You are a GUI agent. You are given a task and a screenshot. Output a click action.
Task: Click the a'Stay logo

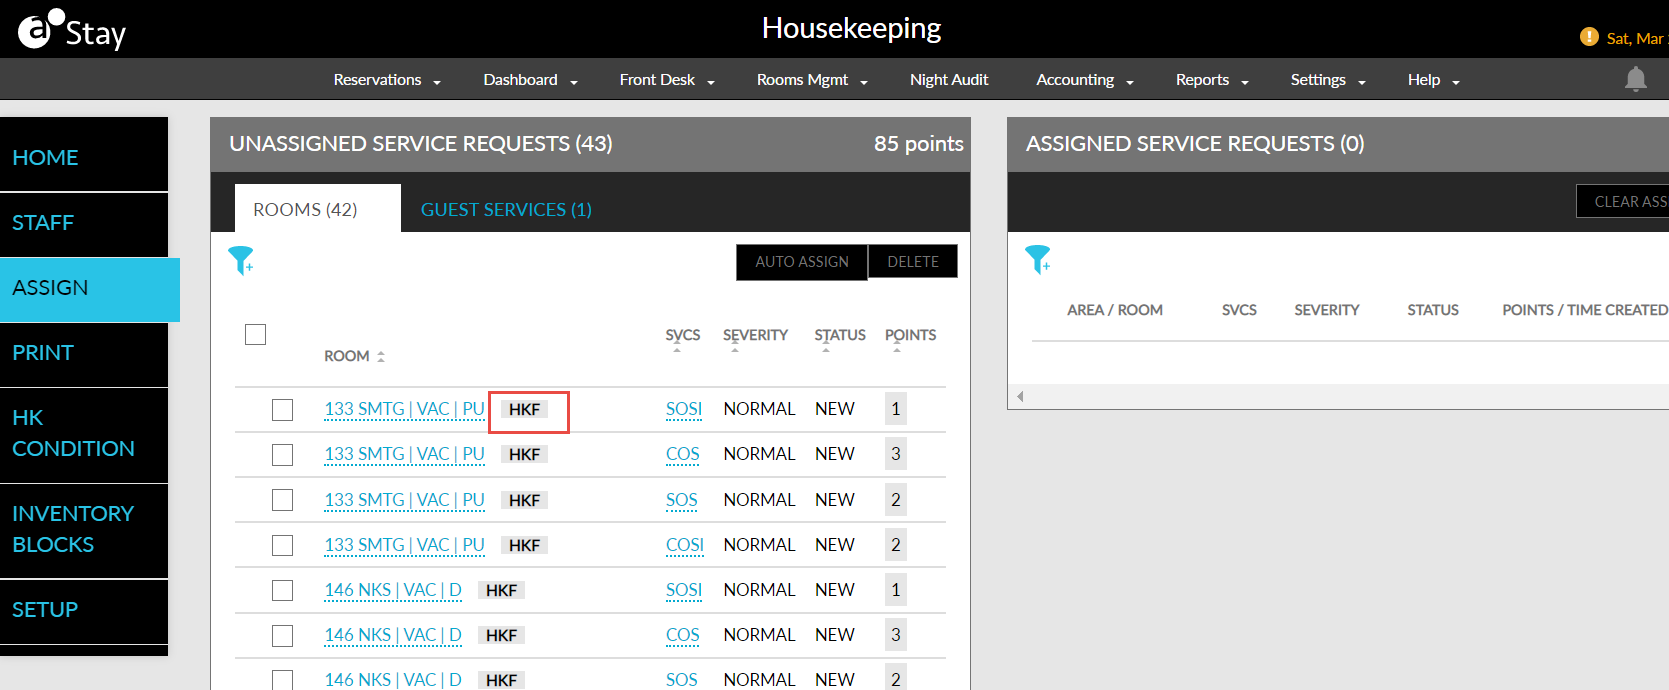tap(72, 30)
